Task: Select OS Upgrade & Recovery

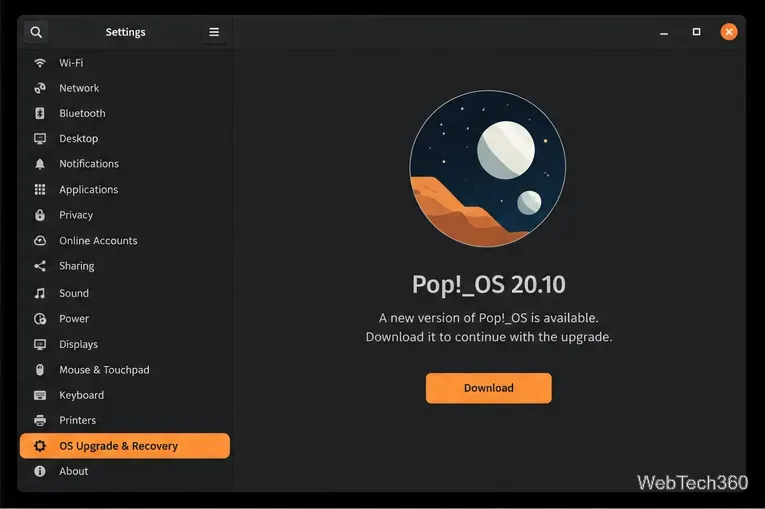Action: coord(125,446)
